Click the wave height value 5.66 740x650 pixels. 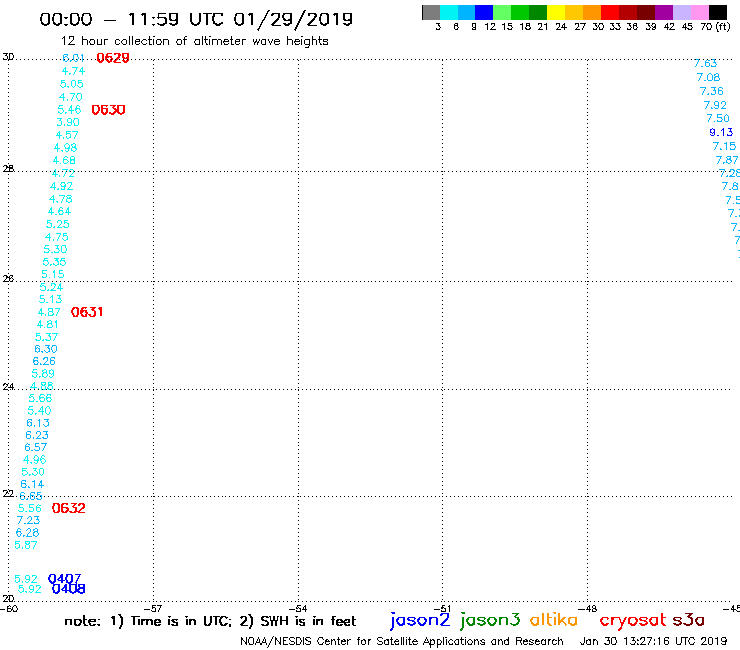tap(40, 398)
